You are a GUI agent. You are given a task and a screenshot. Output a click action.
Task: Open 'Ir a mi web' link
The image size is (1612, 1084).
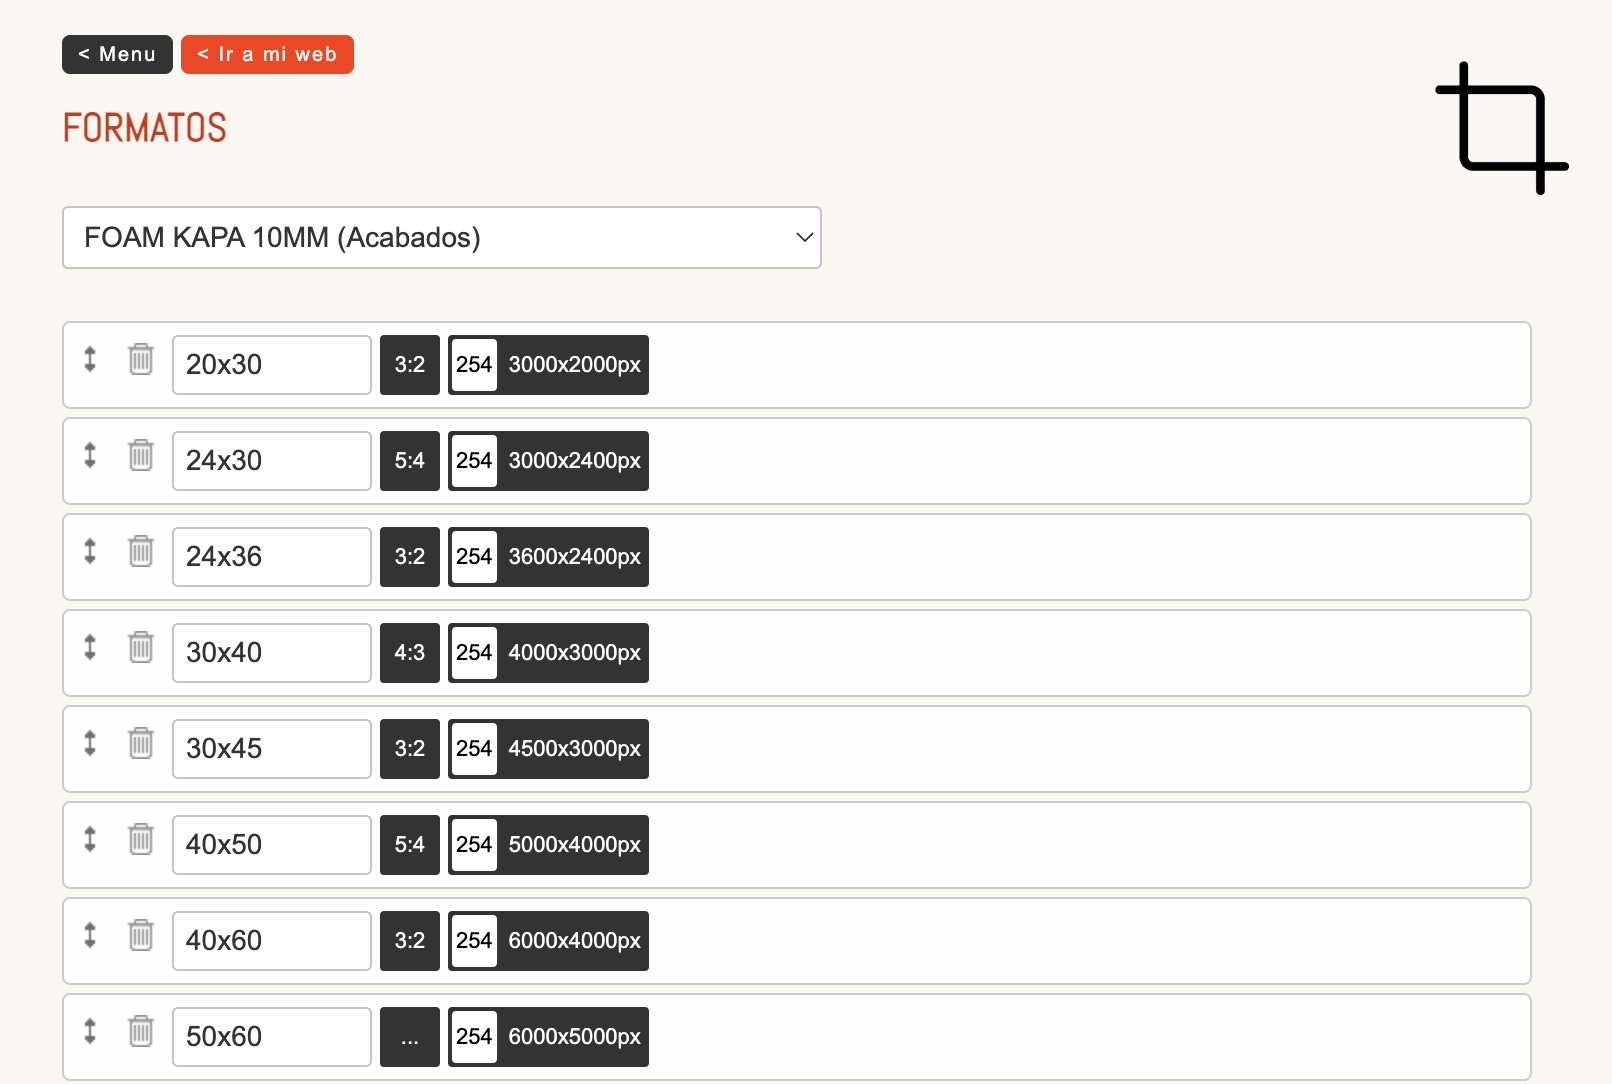[x=267, y=55]
